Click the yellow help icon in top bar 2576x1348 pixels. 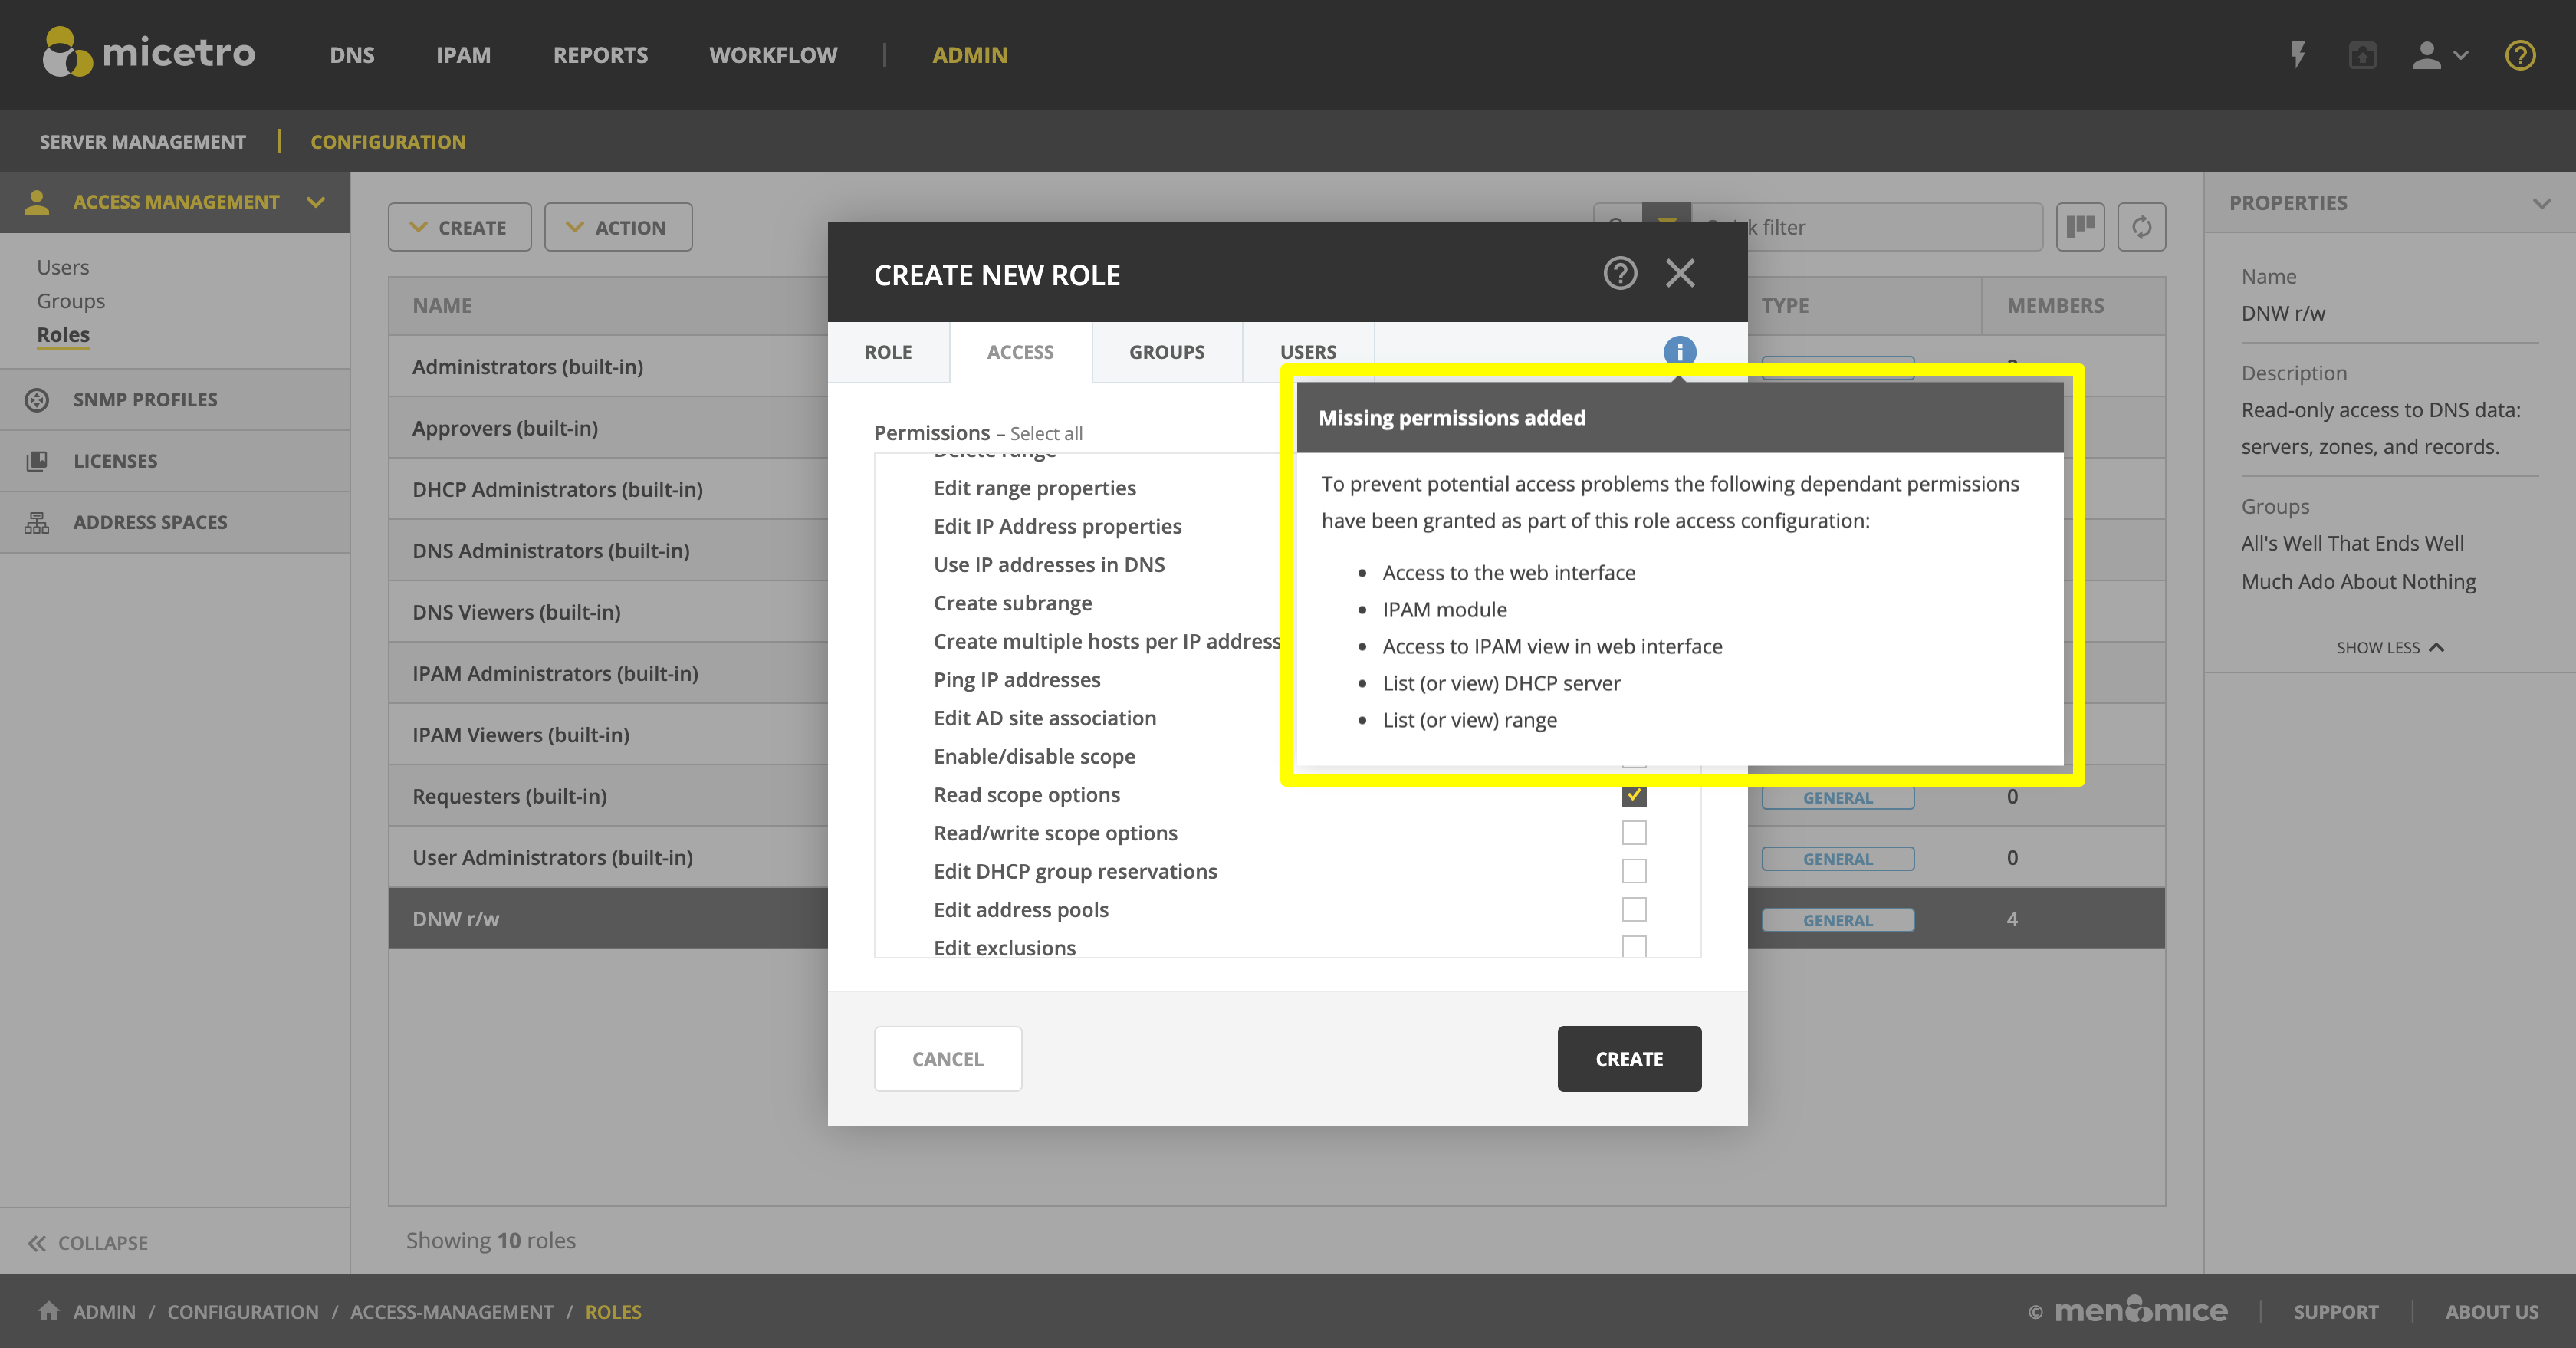pyautogui.click(x=2519, y=55)
